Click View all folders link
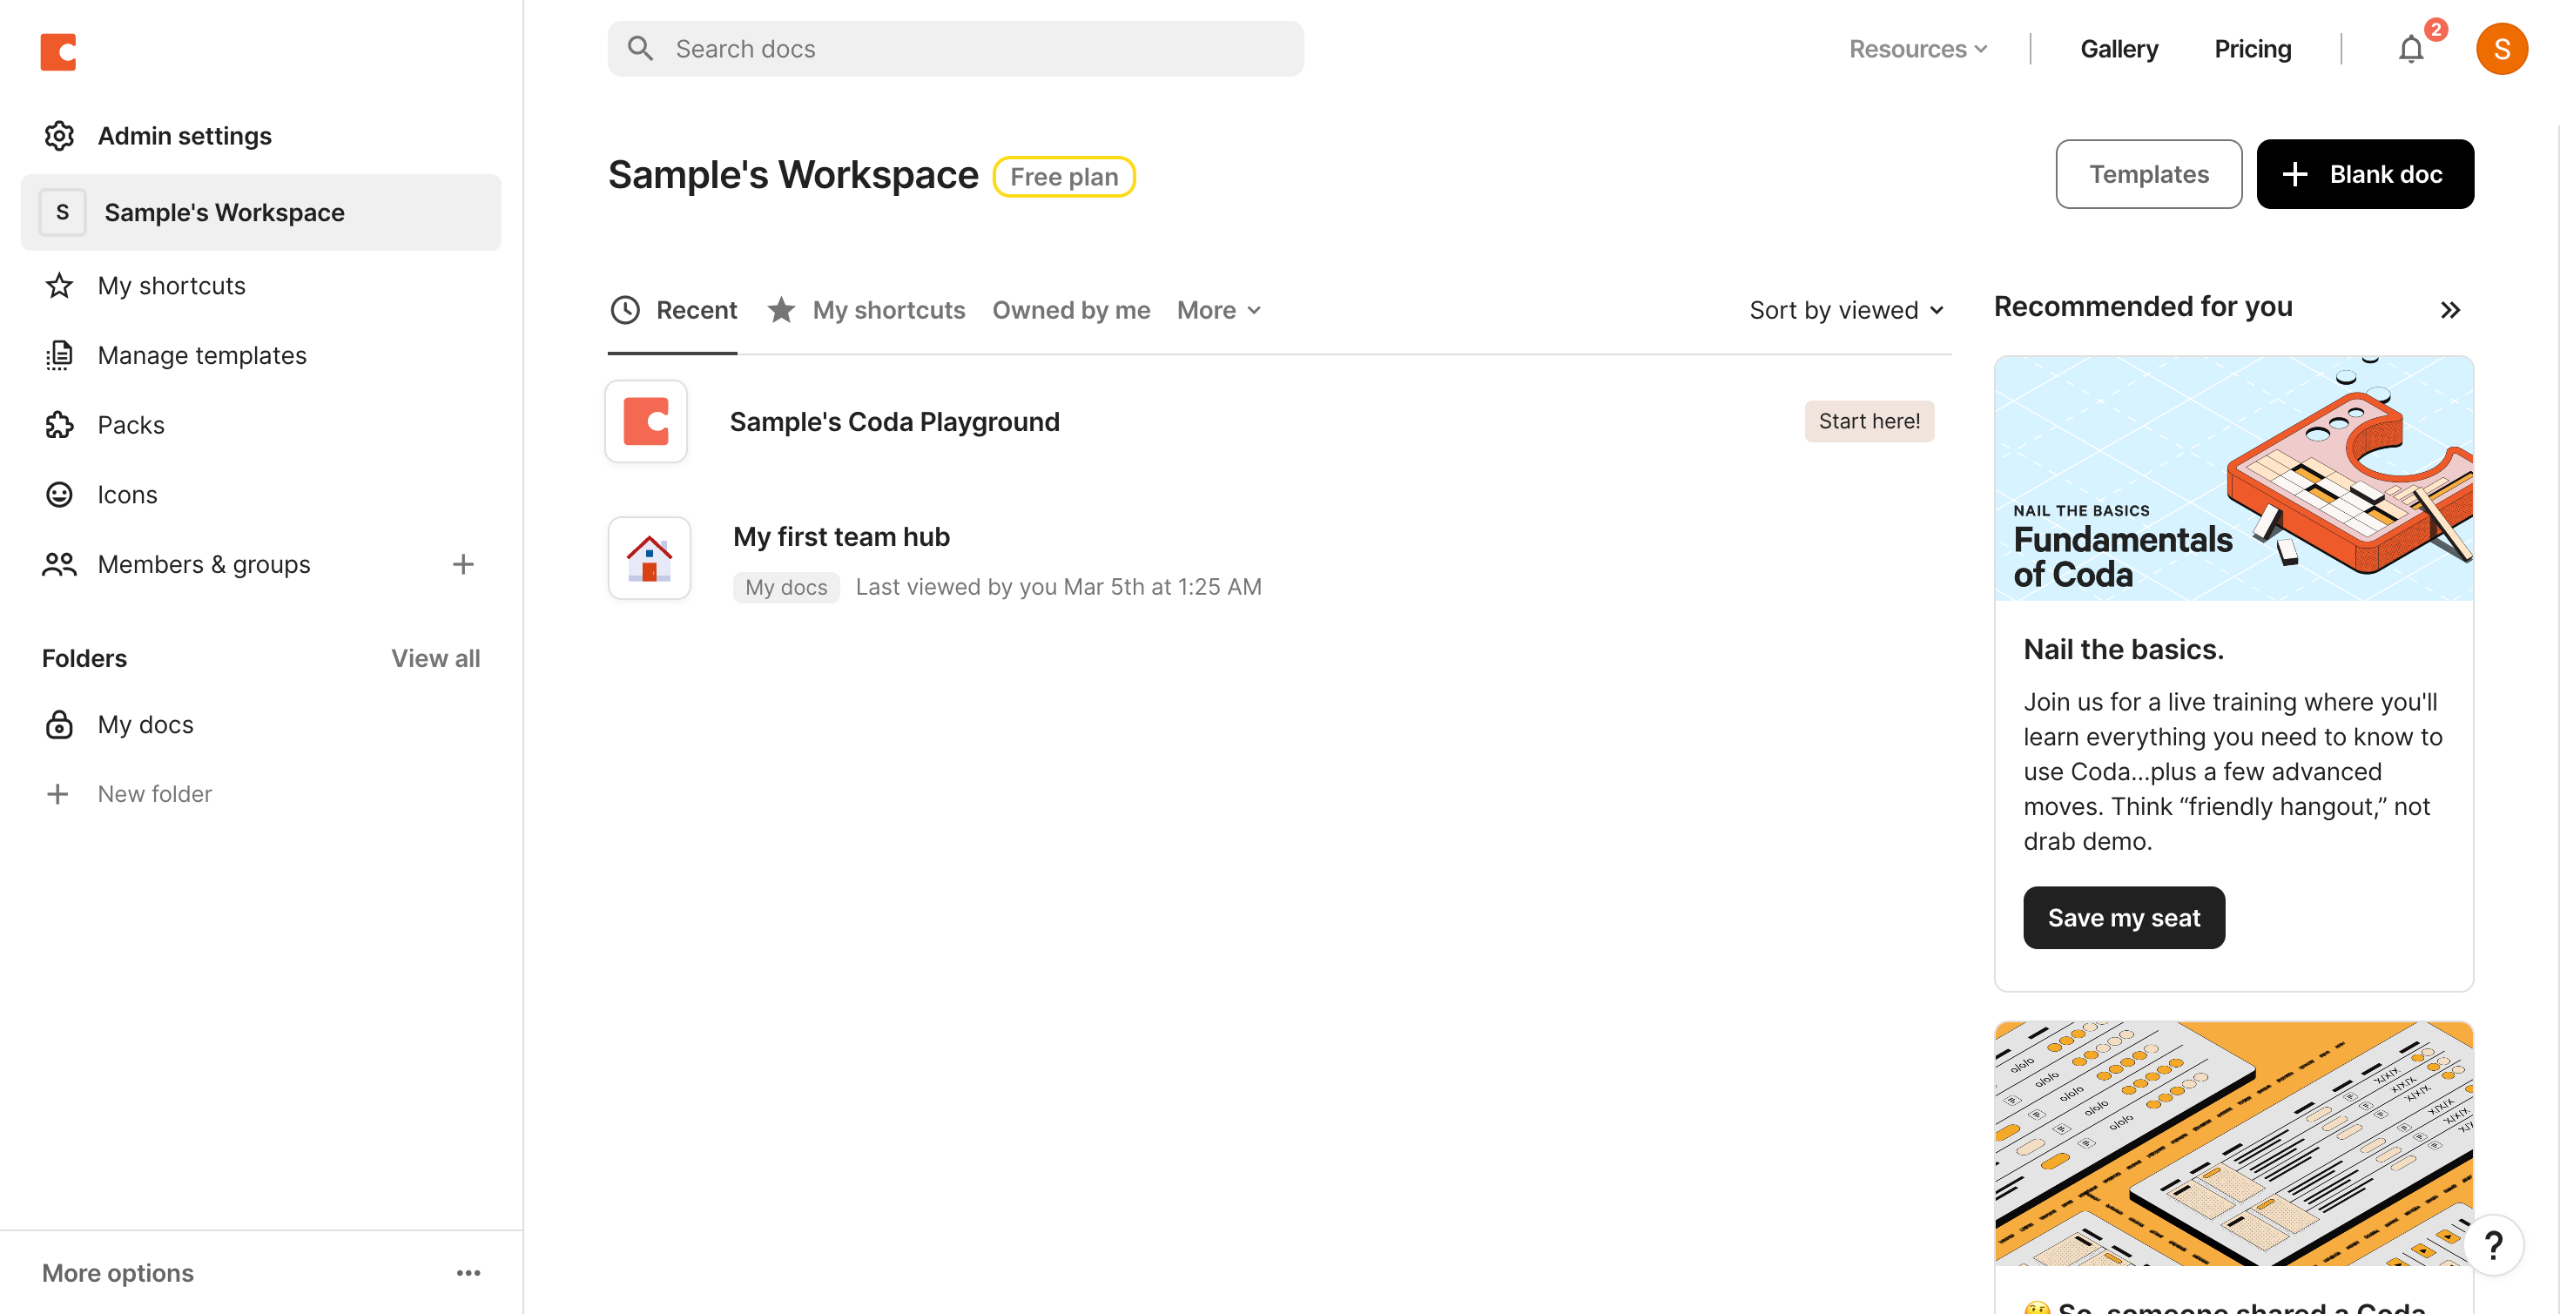The width and height of the screenshot is (2560, 1314). pyautogui.click(x=435, y=659)
